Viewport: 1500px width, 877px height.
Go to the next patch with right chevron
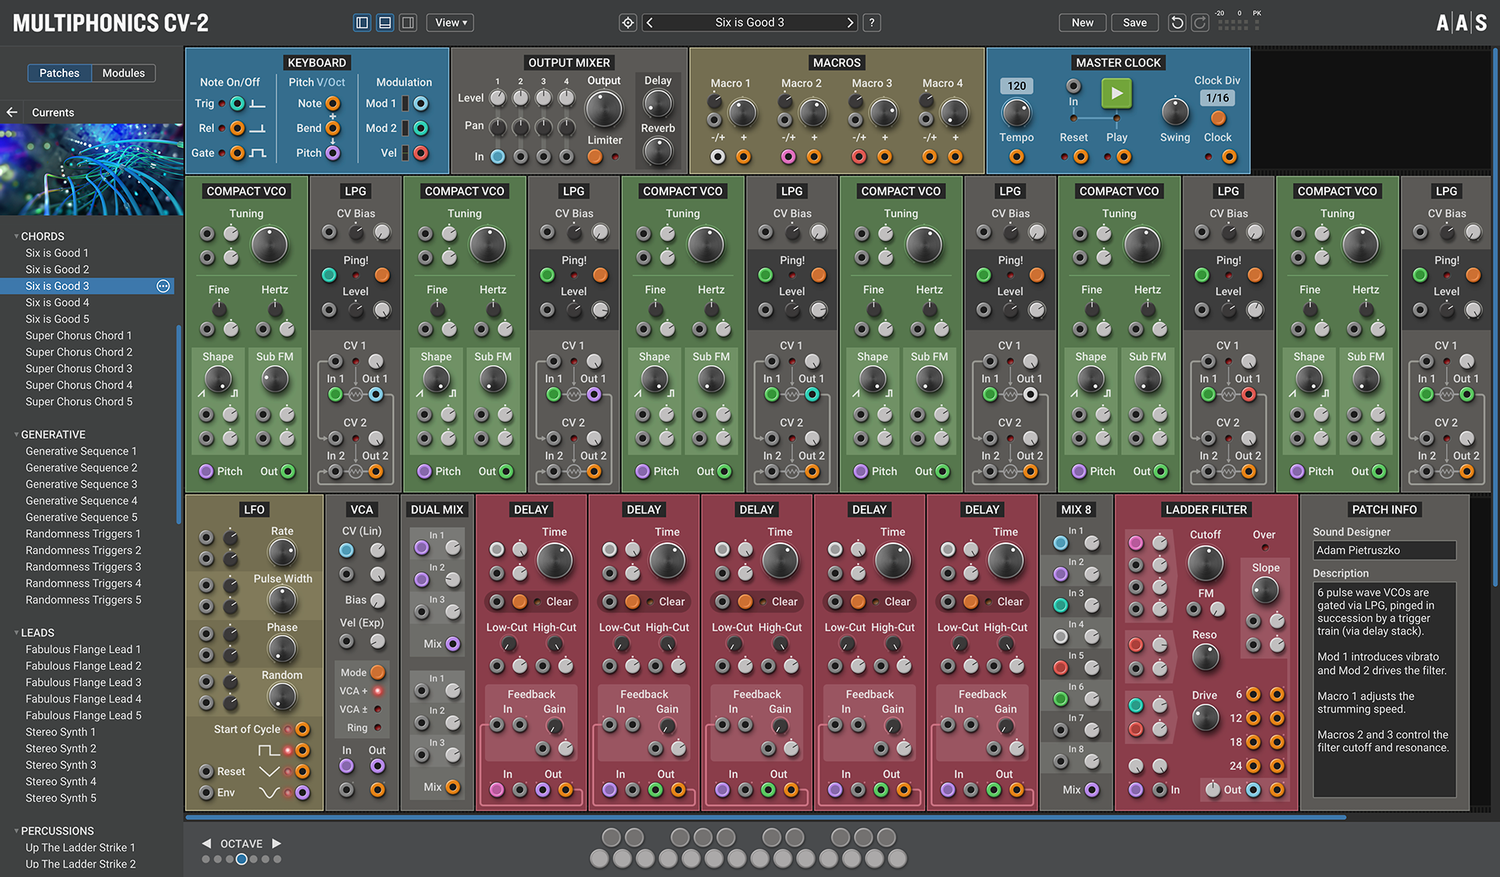point(850,22)
